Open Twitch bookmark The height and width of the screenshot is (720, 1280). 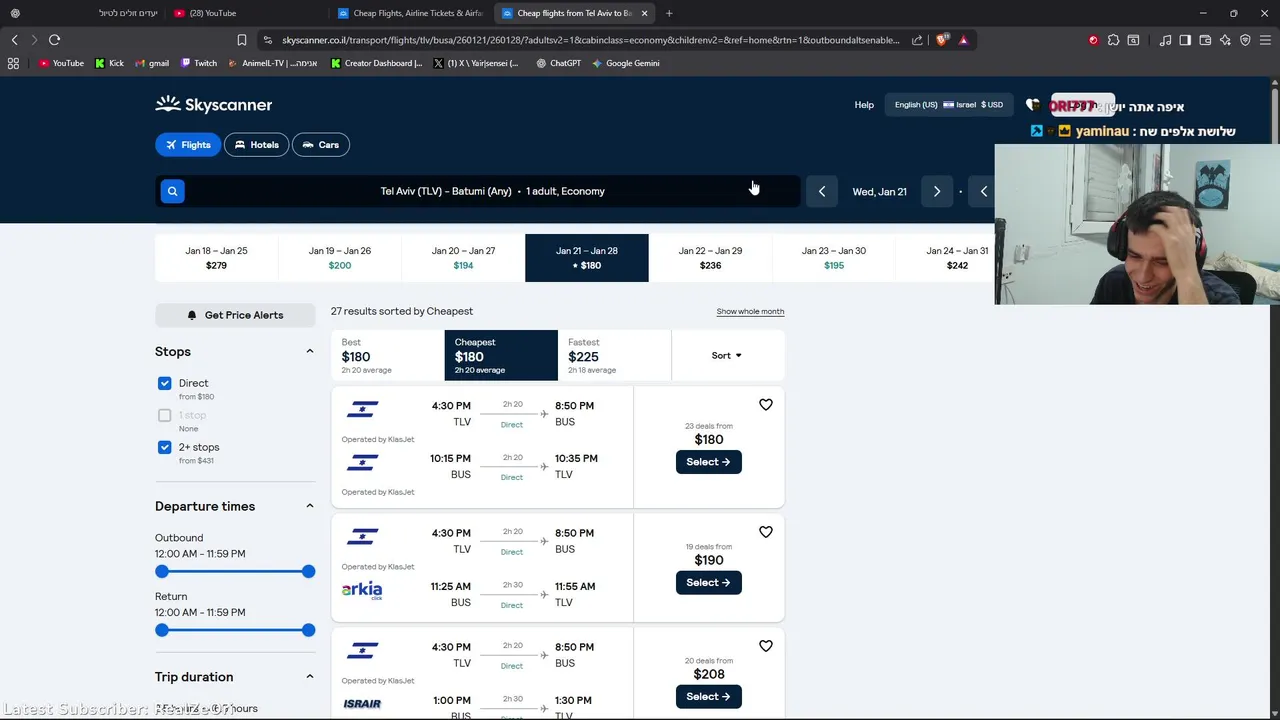pos(199,63)
